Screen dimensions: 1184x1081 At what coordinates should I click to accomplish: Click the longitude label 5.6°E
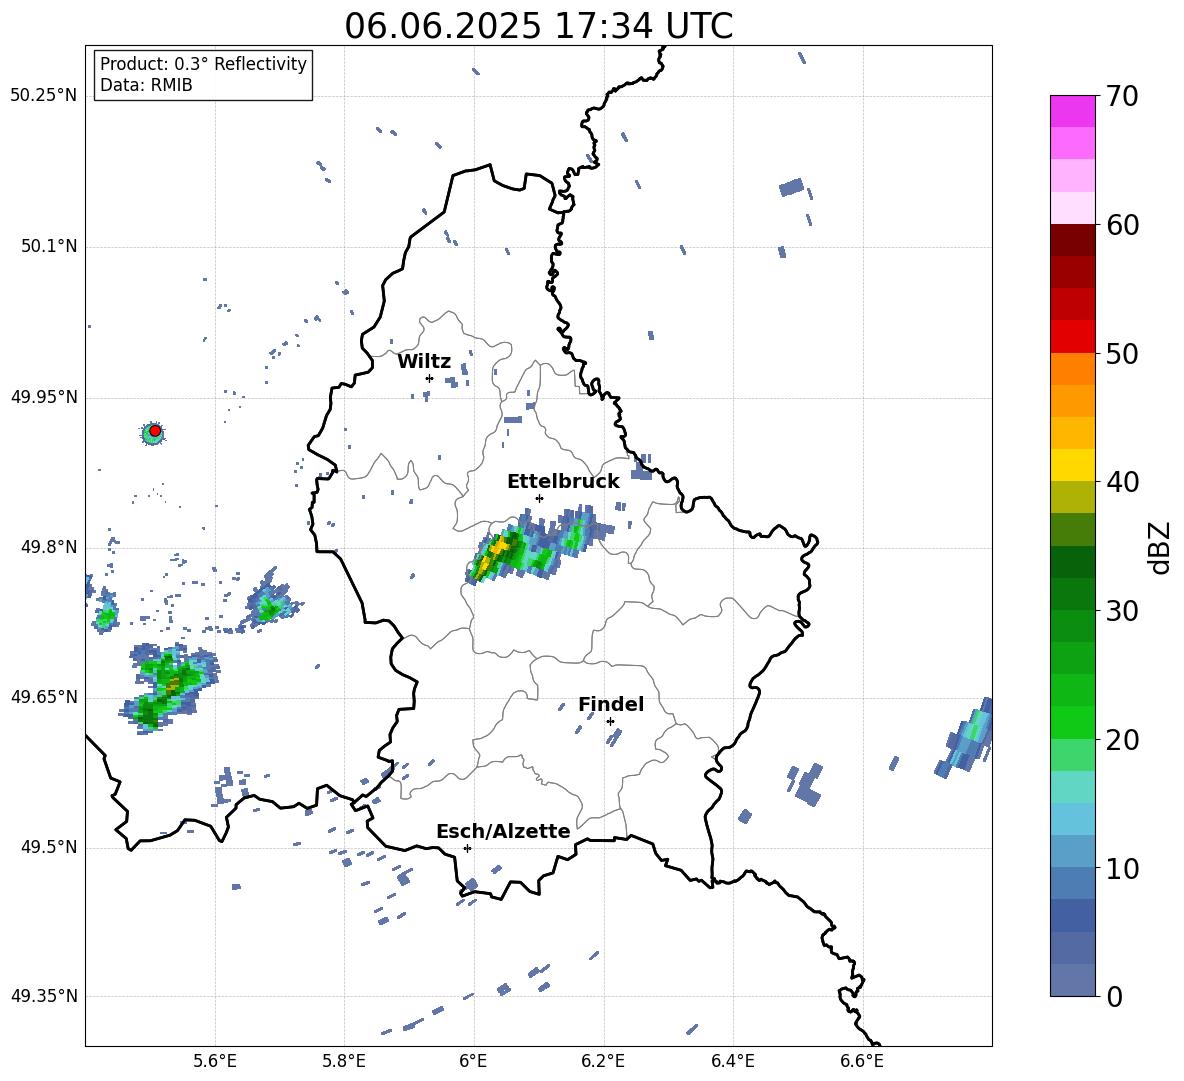(215, 1061)
